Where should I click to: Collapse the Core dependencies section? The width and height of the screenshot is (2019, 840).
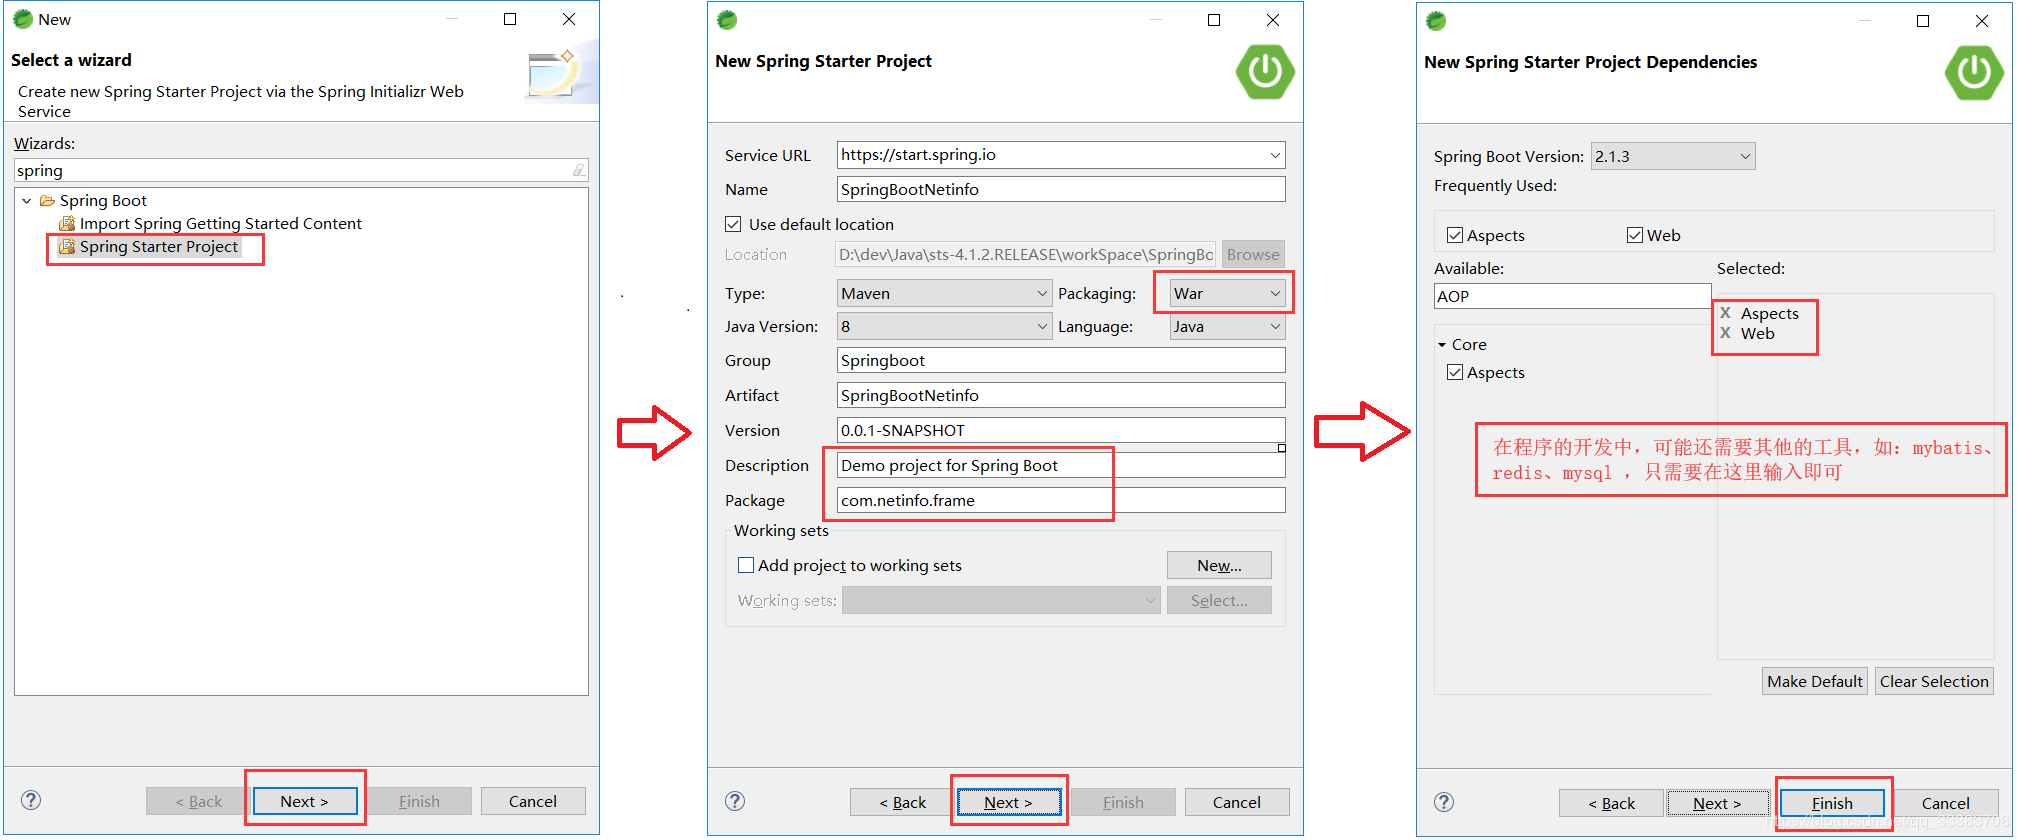[1442, 345]
